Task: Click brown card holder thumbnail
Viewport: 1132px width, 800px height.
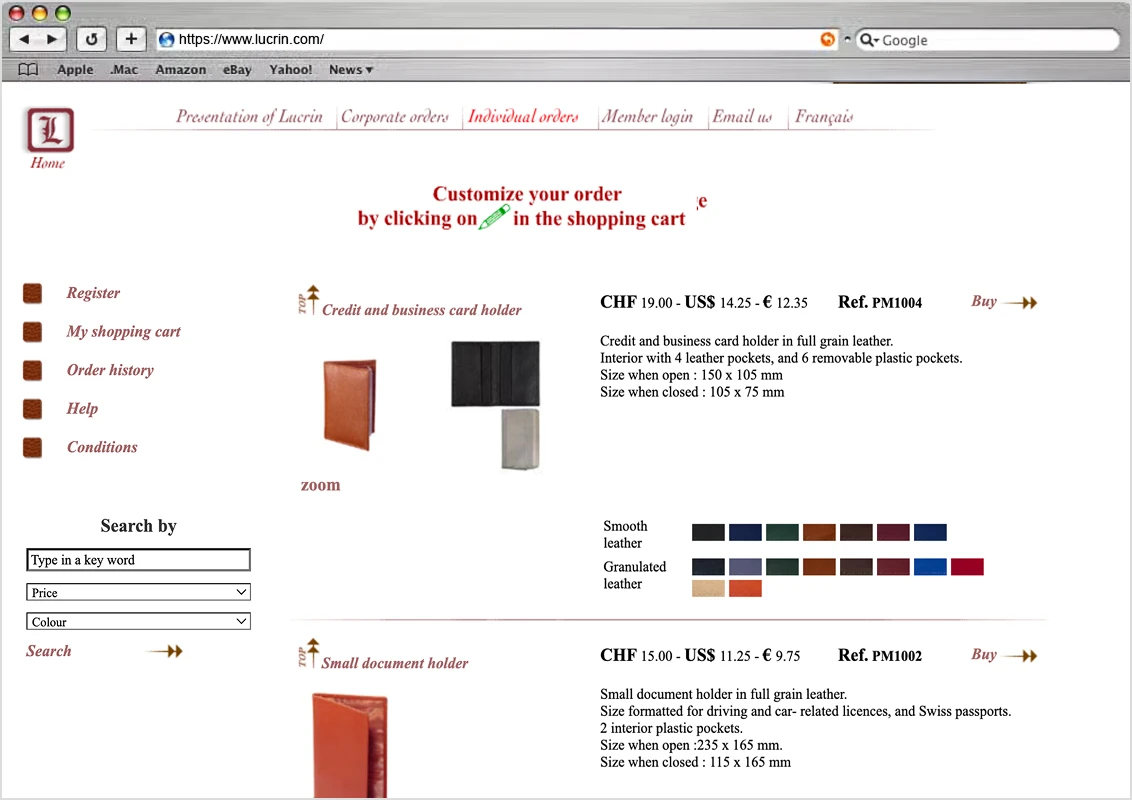Action: pyautogui.click(x=349, y=405)
